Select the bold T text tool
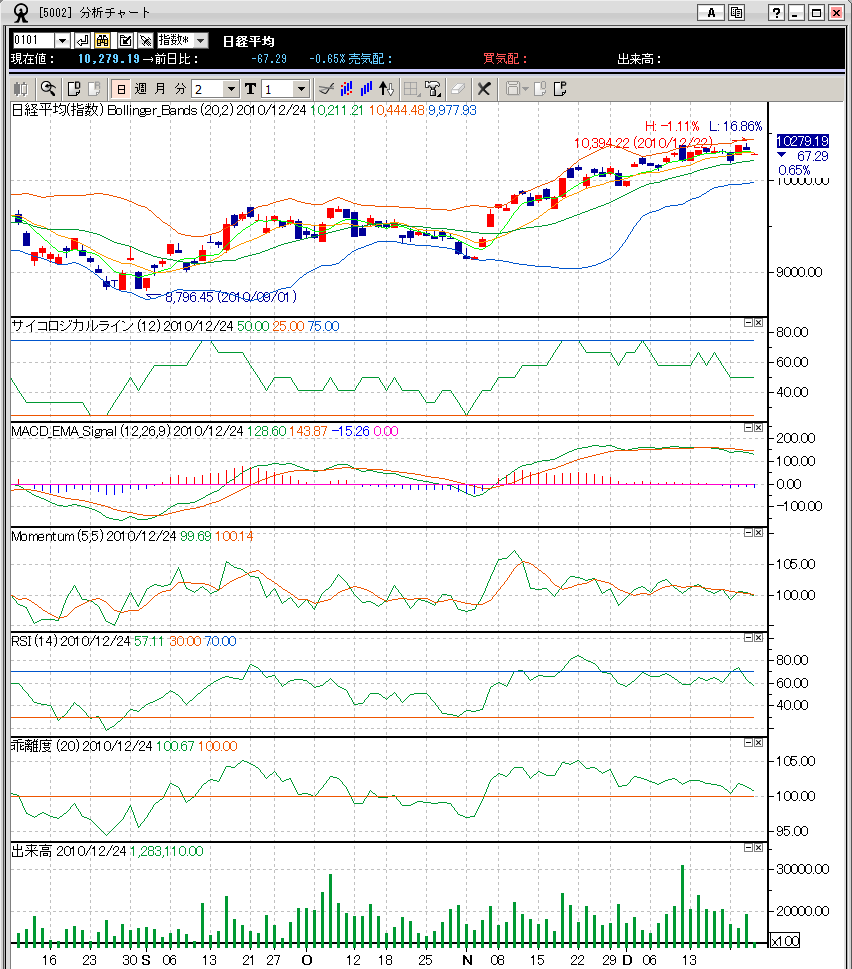Image resolution: width=852 pixels, height=969 pixels. (250, 88)
